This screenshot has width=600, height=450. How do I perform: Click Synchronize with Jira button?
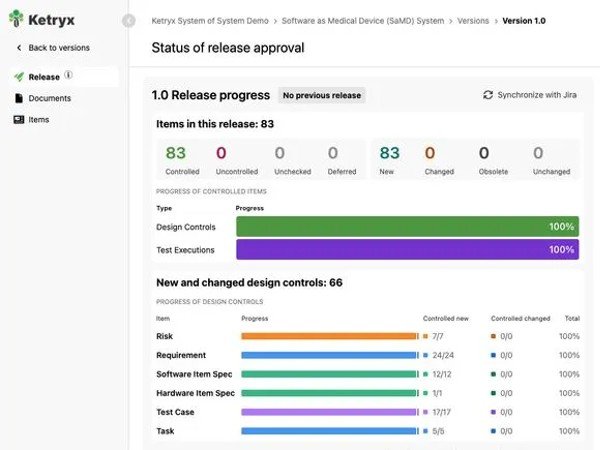click(530, 95)
